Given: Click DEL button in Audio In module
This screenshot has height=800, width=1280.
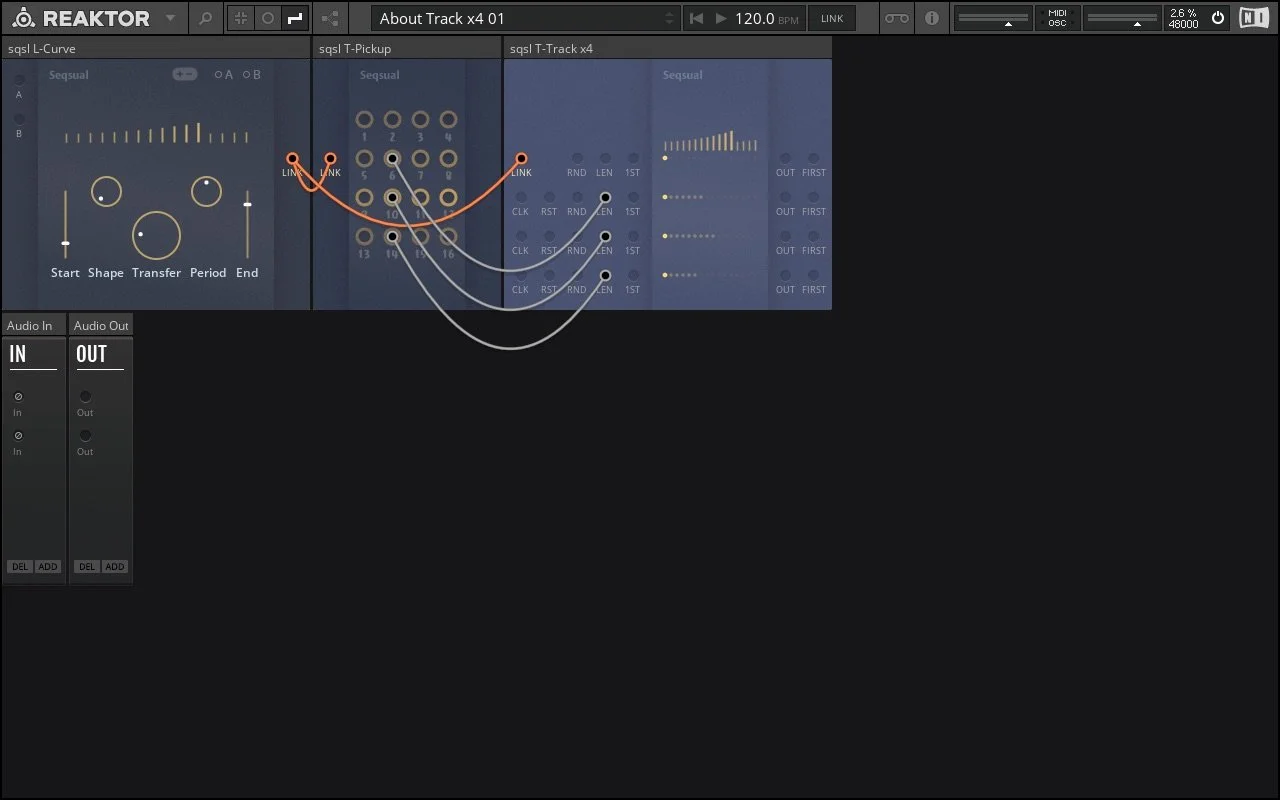Looking at the screenshot, I should [20, 567].
